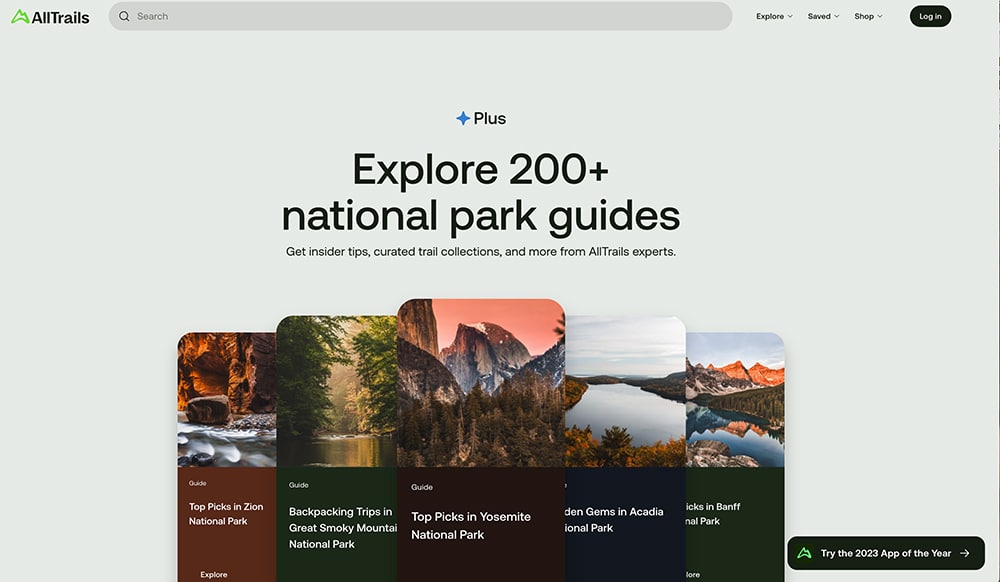Click the Guide label on Zion card
This screenshot has height=582, width=1000.
197,483
